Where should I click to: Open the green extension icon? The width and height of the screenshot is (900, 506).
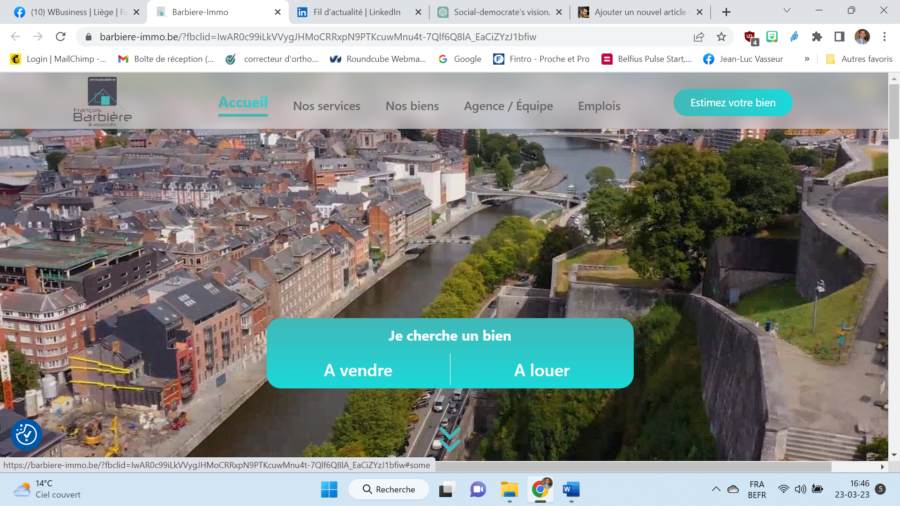click(x=772, y=37)
